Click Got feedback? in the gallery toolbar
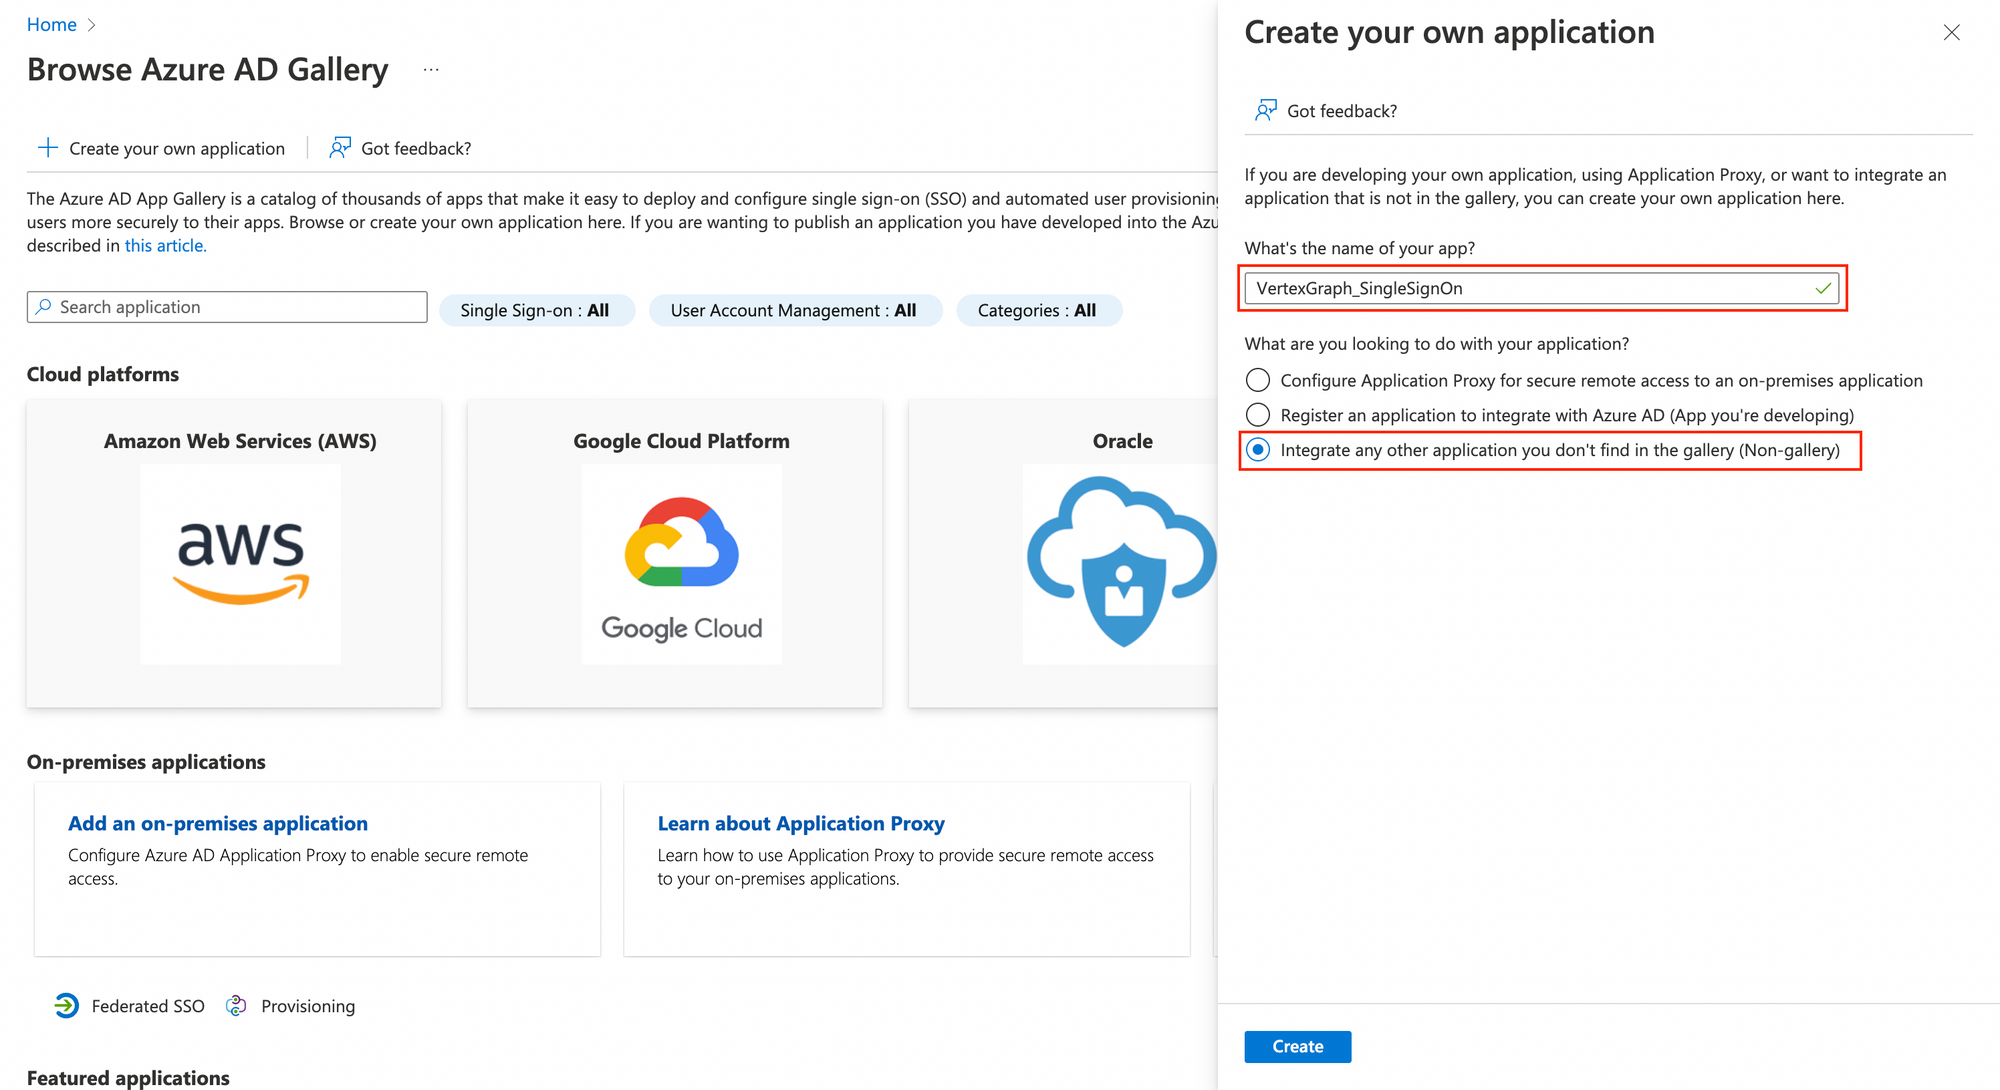This screenshot has width=2000, height=1090. 416,148
